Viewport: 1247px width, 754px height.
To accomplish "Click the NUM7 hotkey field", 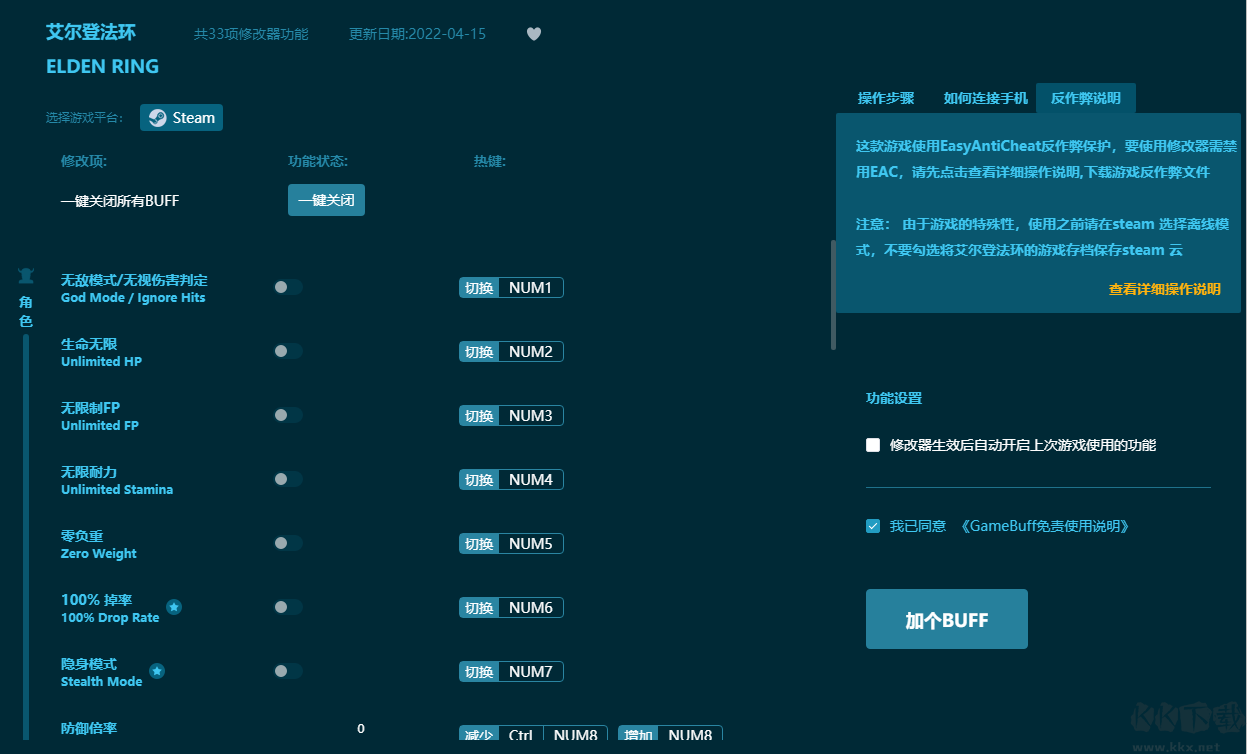I will tap(530, 672).
